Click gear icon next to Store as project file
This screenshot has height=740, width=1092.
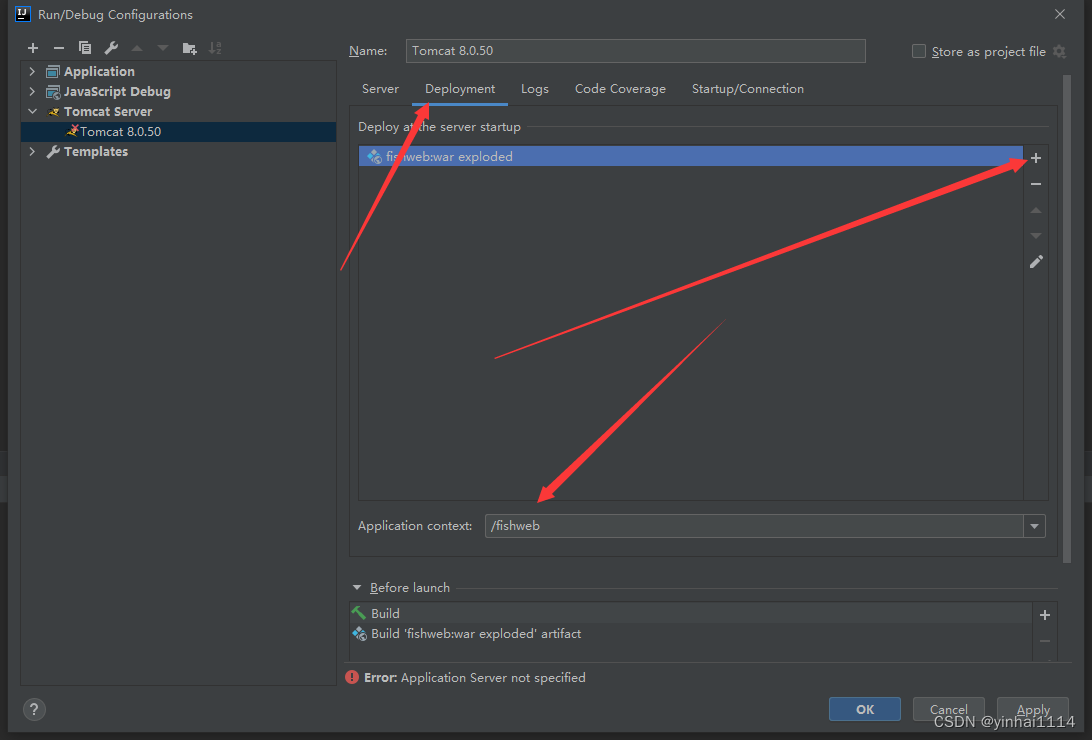click(1059, 52)
